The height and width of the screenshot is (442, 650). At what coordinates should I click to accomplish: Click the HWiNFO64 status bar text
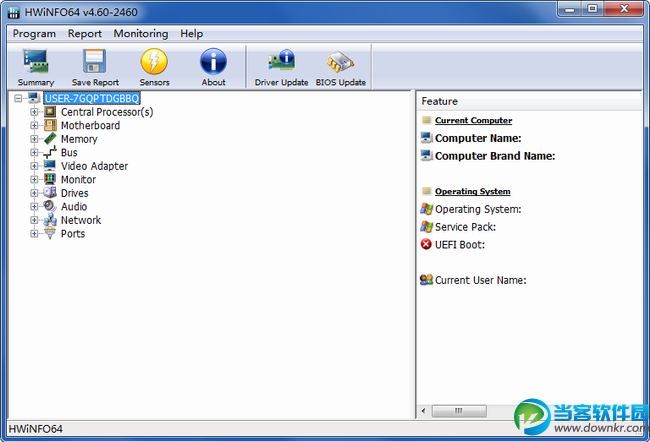(36, 429)
